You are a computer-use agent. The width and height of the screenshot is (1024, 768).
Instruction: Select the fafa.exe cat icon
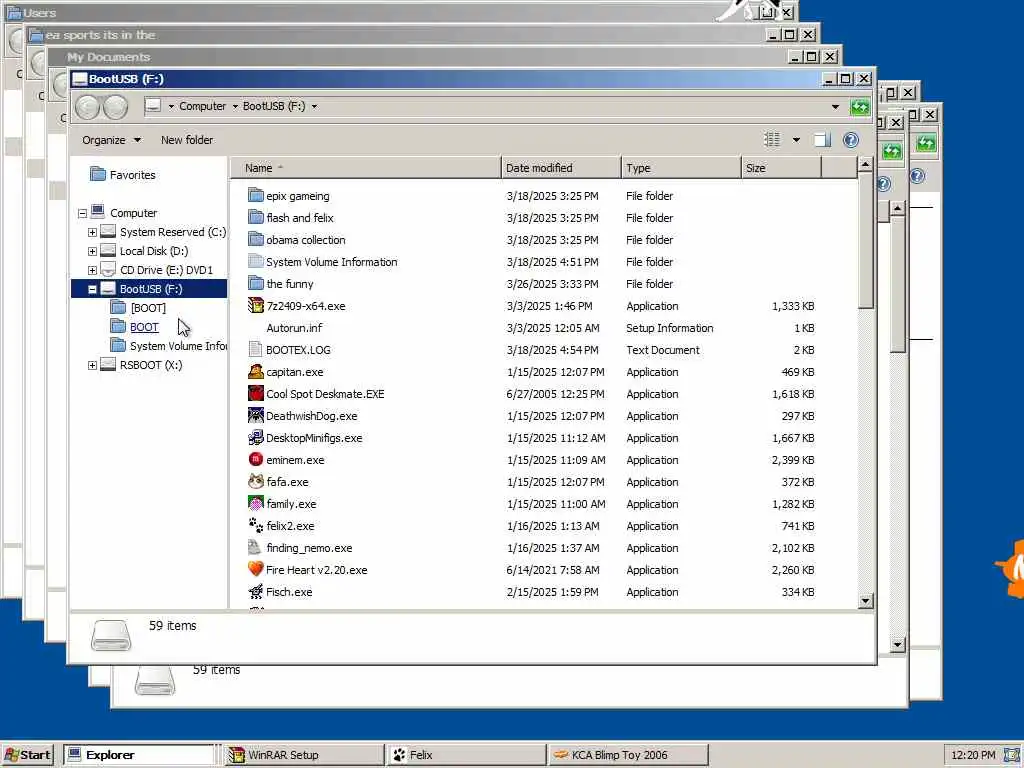255,481
